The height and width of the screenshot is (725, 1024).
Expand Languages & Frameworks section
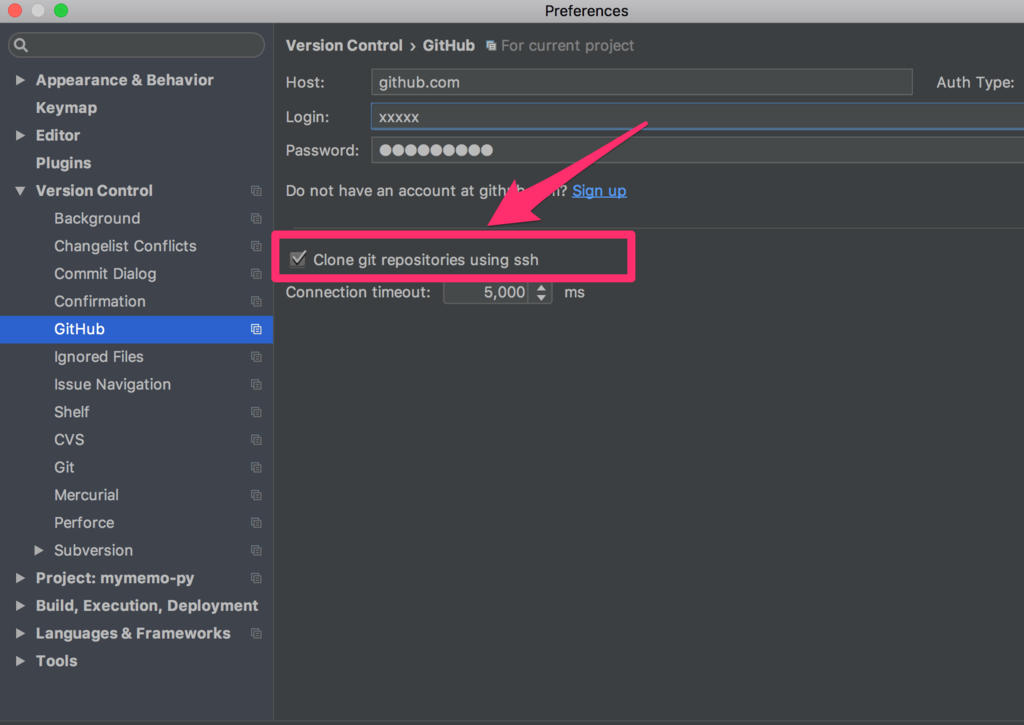click(x=20, y=634)
